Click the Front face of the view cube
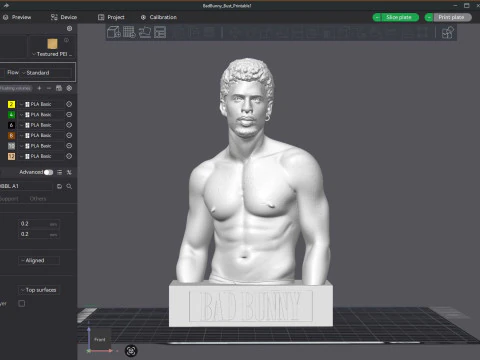The height and width of the screenshot is (360, 480). [100, 339]
